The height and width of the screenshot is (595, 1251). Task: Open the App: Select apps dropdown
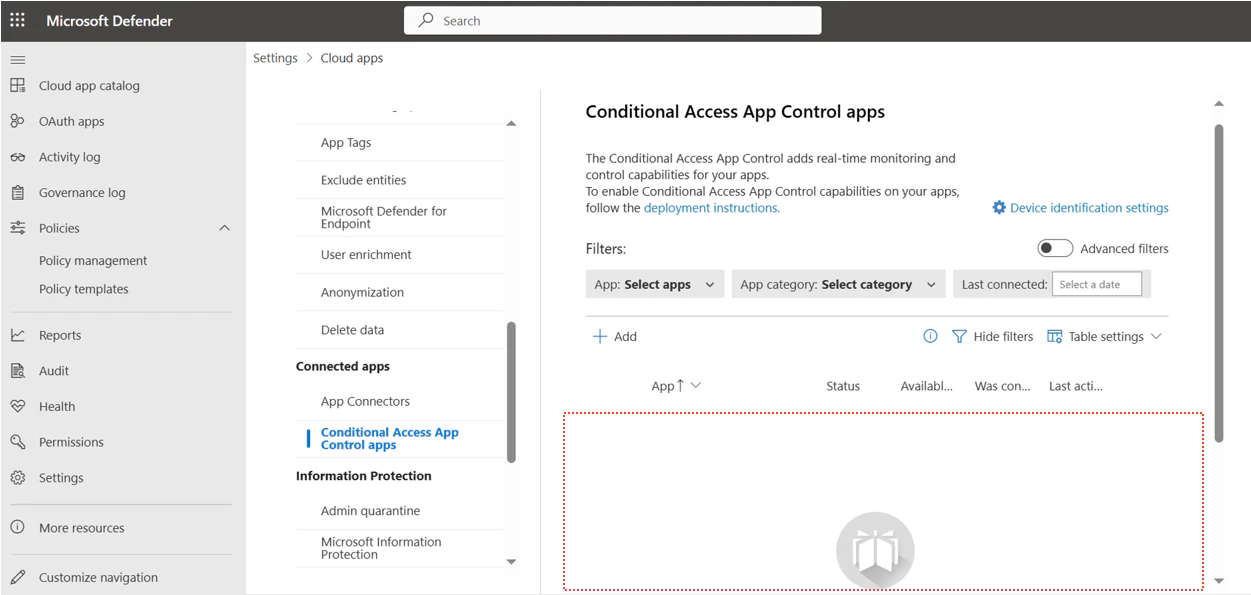pyautogui.click(x=653, y=284)
